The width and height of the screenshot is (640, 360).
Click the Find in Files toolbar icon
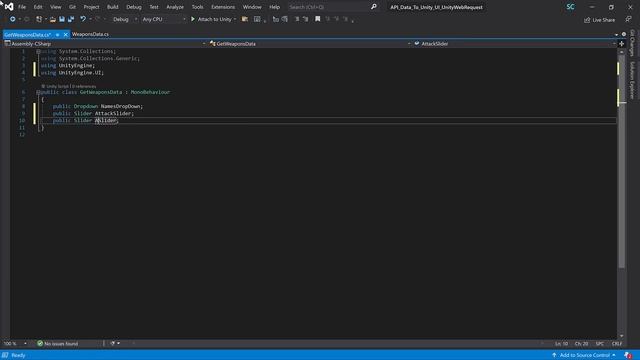[x=245, y=19]
